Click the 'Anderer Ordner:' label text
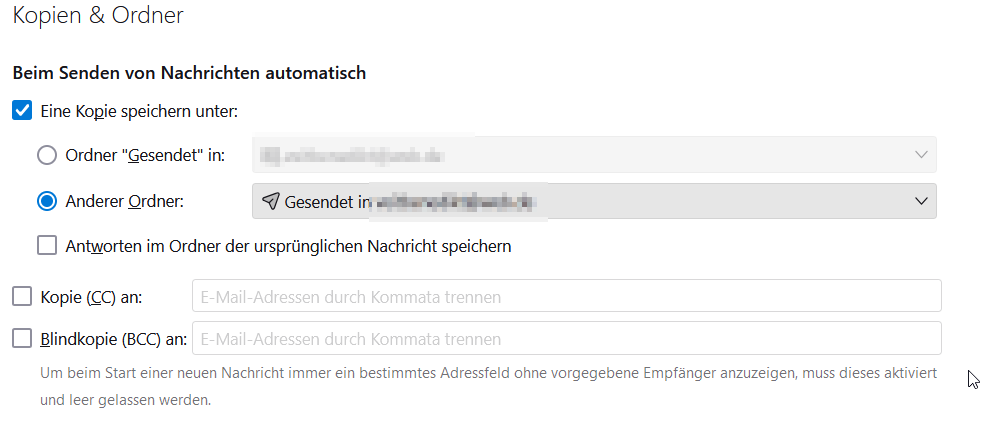This screenshot has height=423, width=996. click(126, 201)
